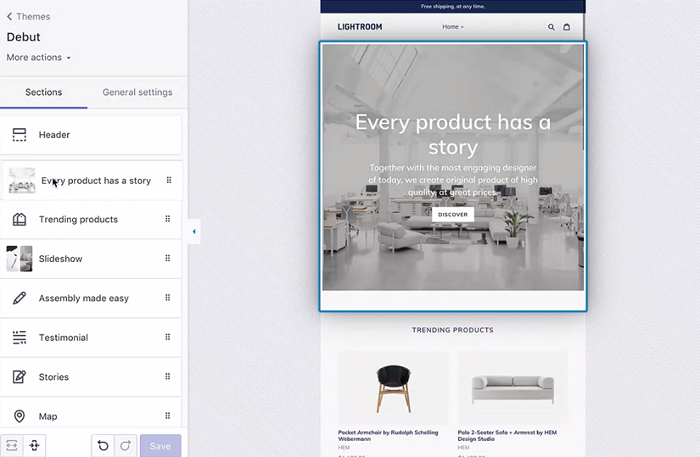The height and width of the screenshot is (457, 700).
Task: Open the shopping bag cart icon
Action: (567, 27)
